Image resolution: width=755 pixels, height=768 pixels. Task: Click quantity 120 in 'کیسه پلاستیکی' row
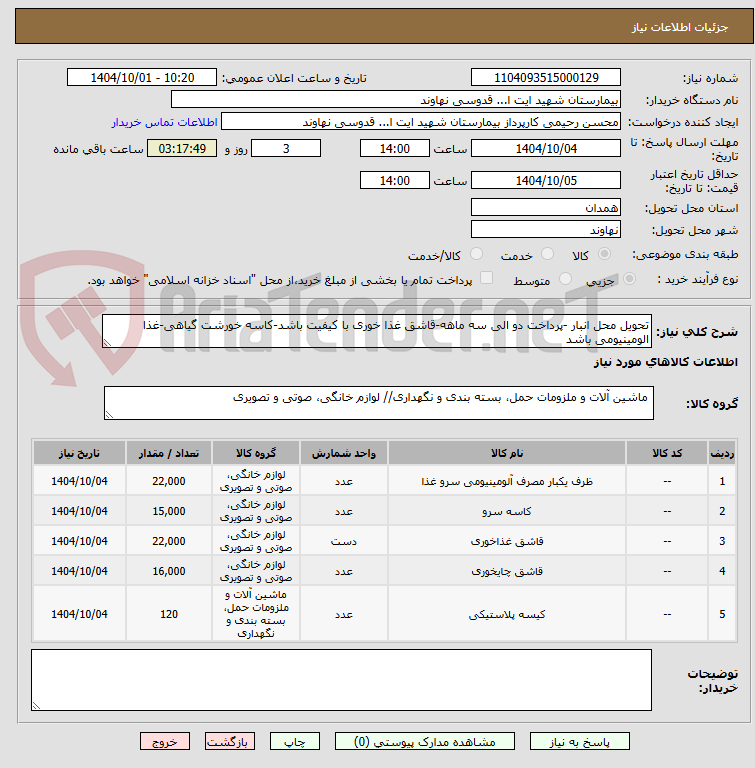tap(169, 614)
